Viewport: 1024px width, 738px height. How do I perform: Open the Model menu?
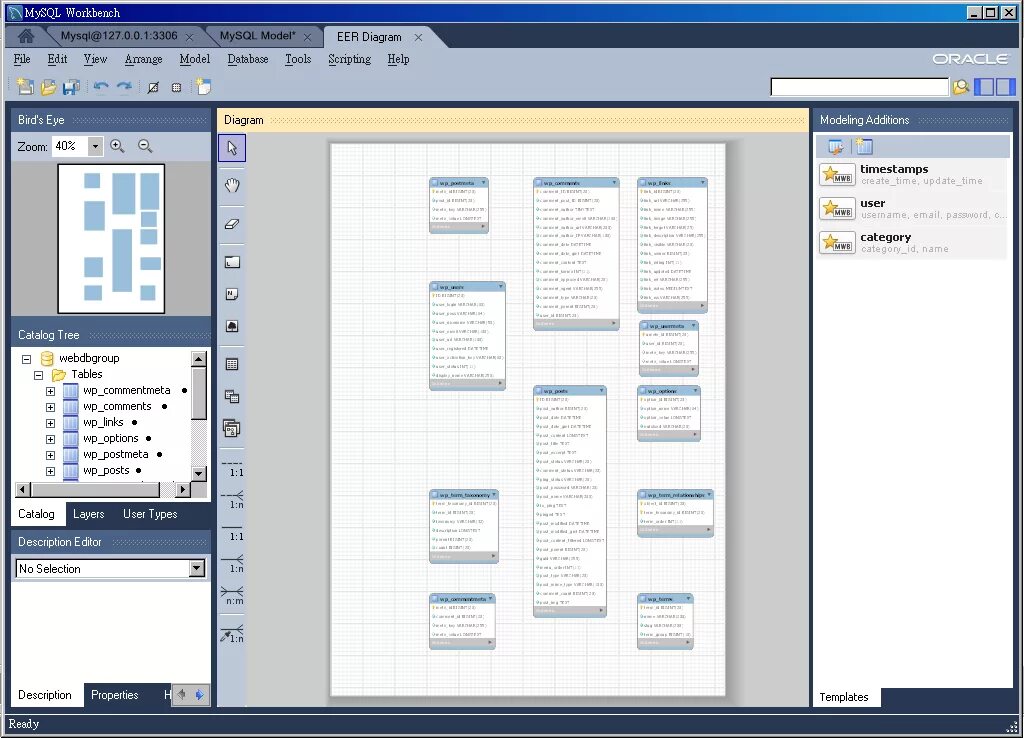(195, 59)
